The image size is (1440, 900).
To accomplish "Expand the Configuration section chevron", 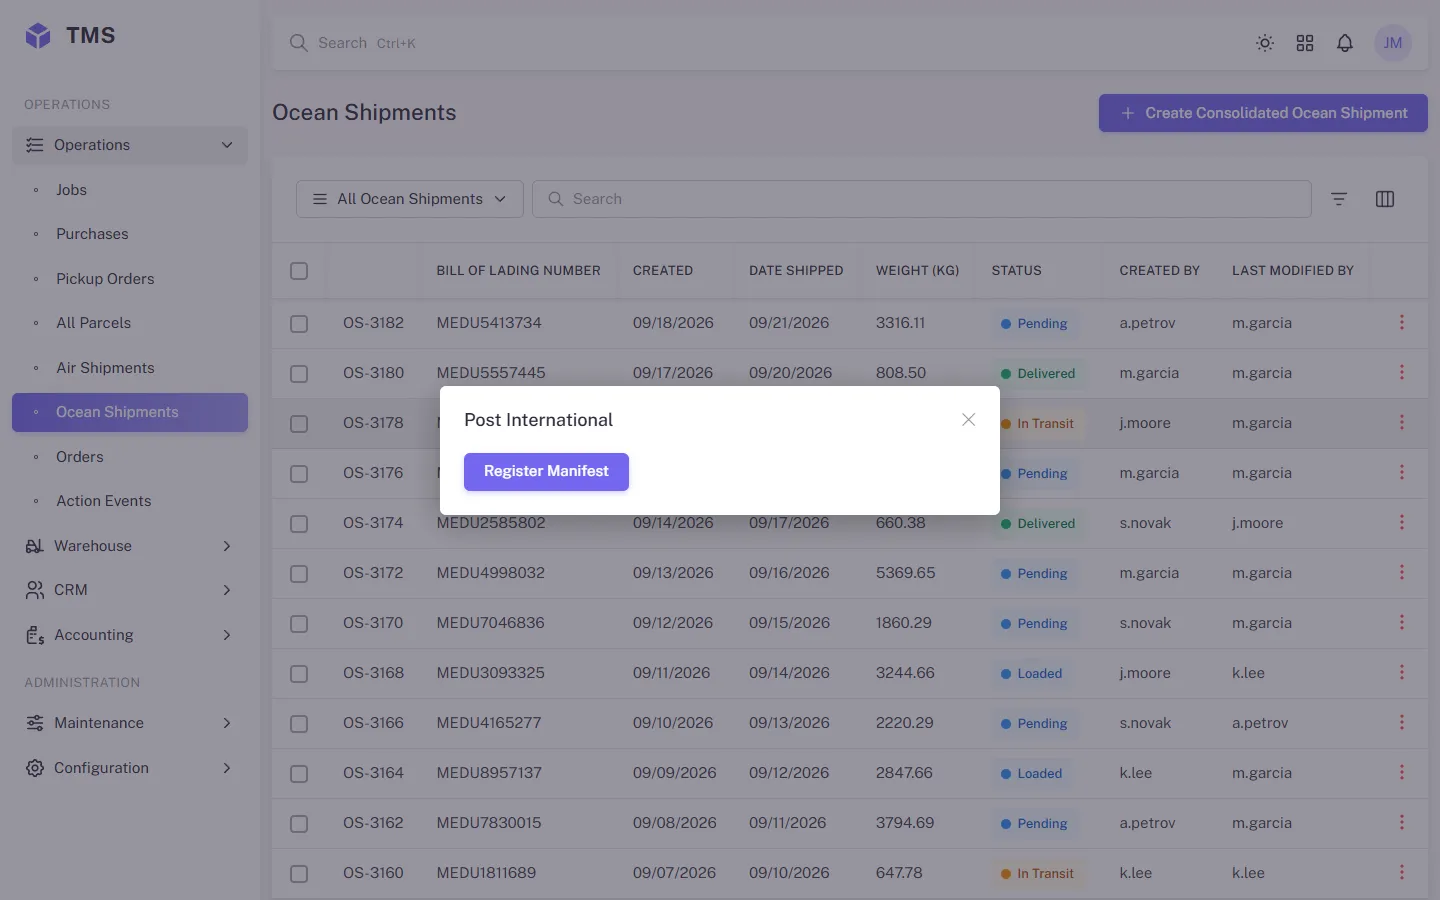I will tap(227, 768).
